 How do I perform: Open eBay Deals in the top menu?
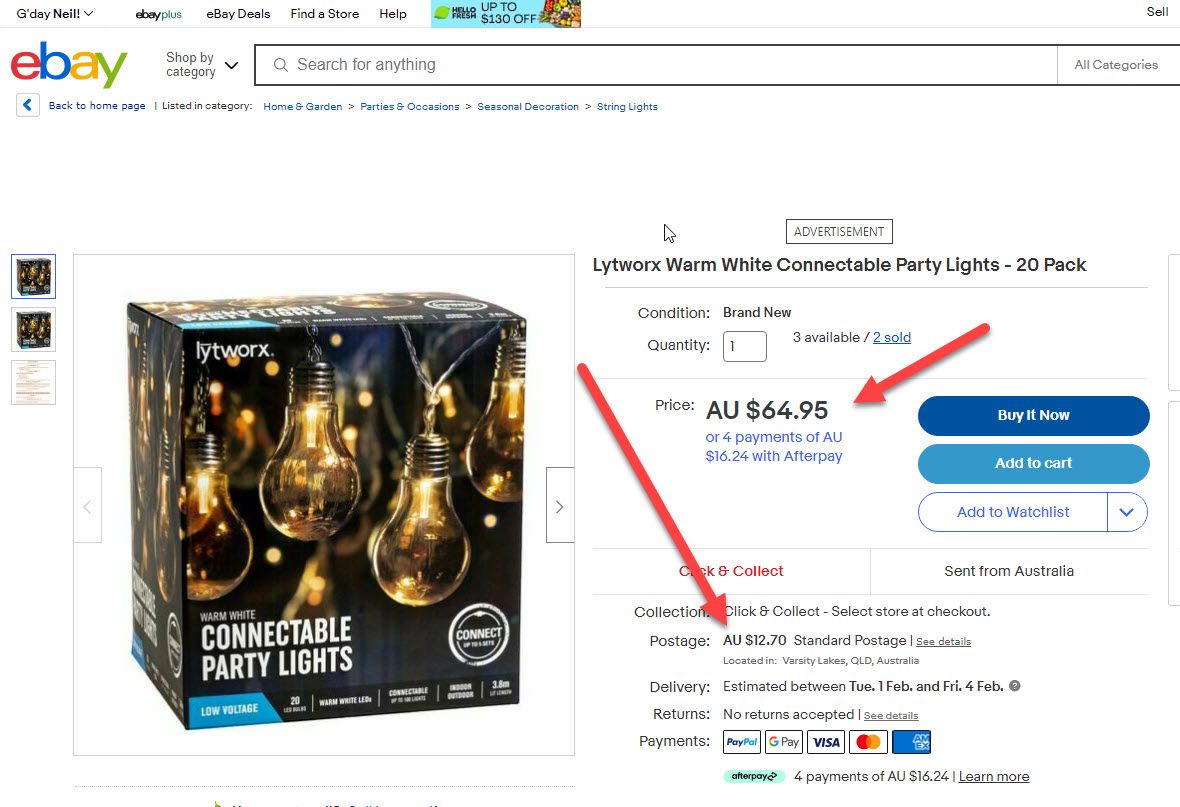(x=238, y=14)
